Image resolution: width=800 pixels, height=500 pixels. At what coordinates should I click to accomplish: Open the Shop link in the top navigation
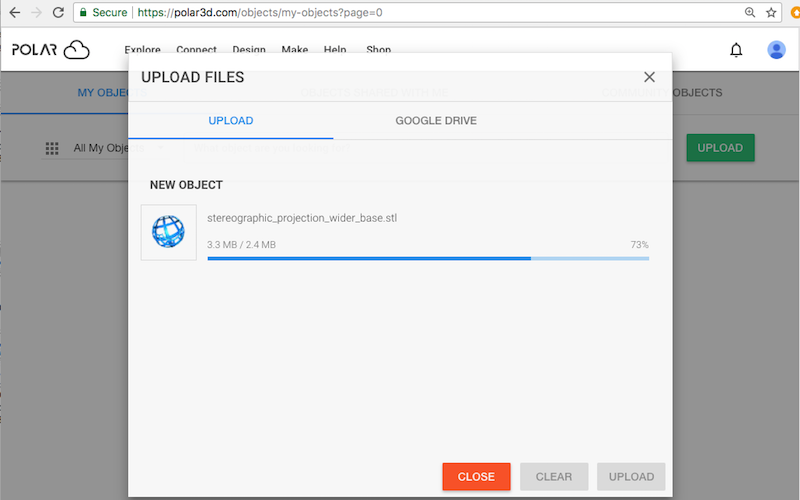(379, 50)
